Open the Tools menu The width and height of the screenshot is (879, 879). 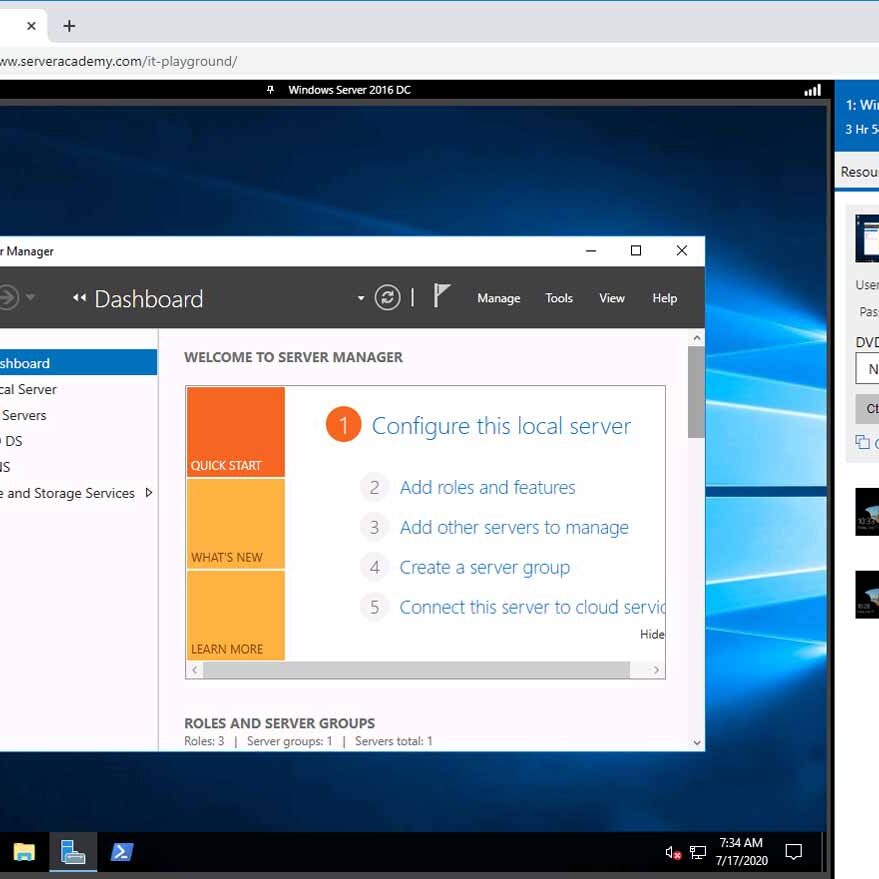point(559,298)
